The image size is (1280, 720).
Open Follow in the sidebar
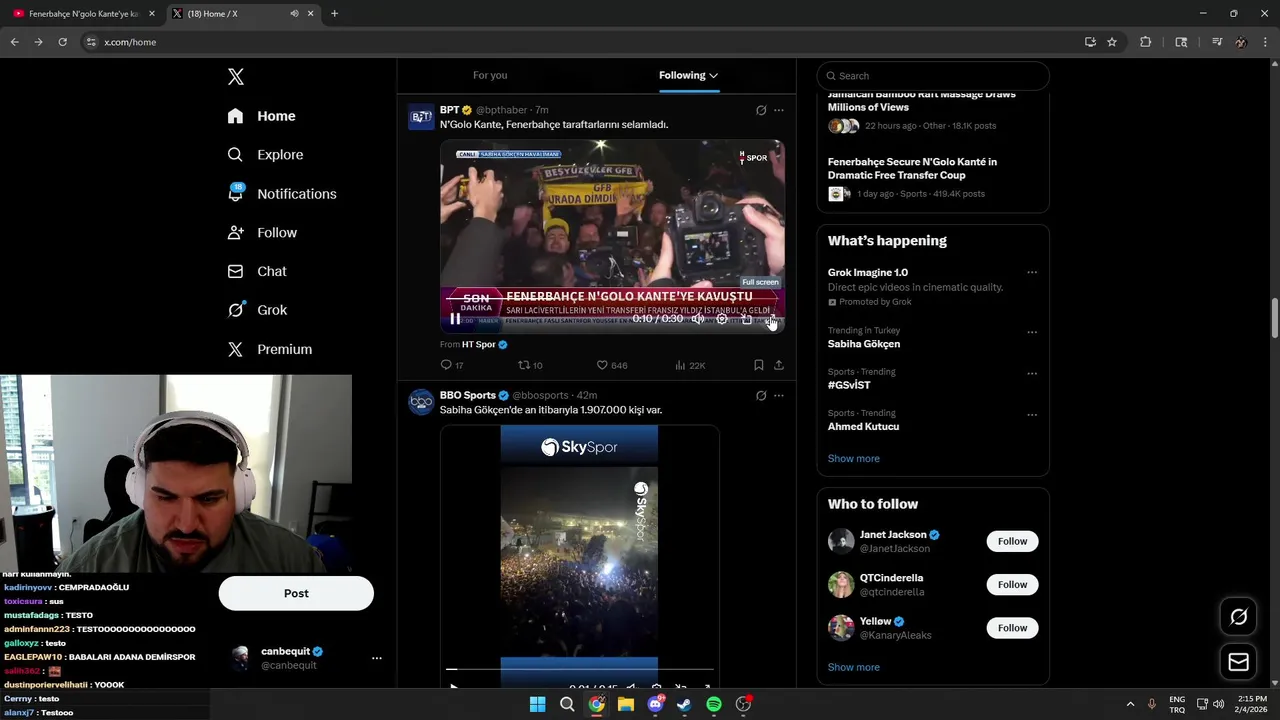(x=263, y=232)
